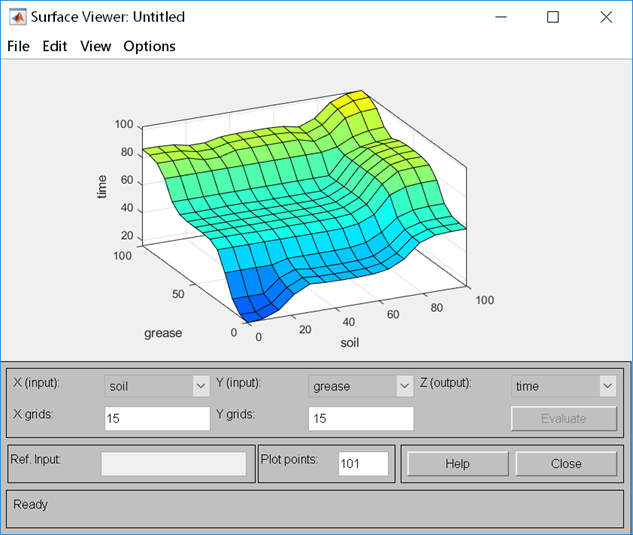Minimize the Surface Viewer window

tap(501, 17)
